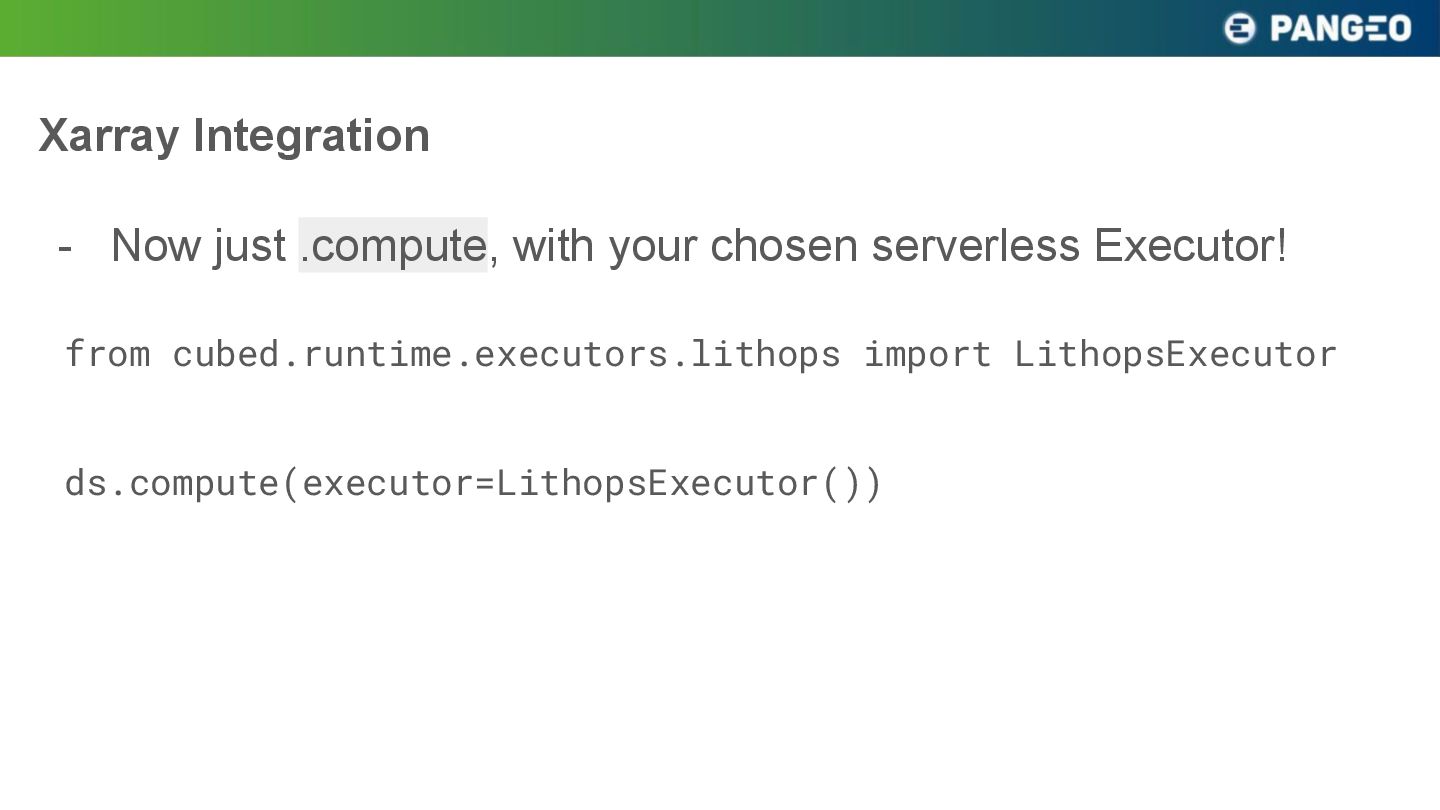Click the highlighted .compute text
The height and width of the screenshot is (810, 1440).
(393, 245)
